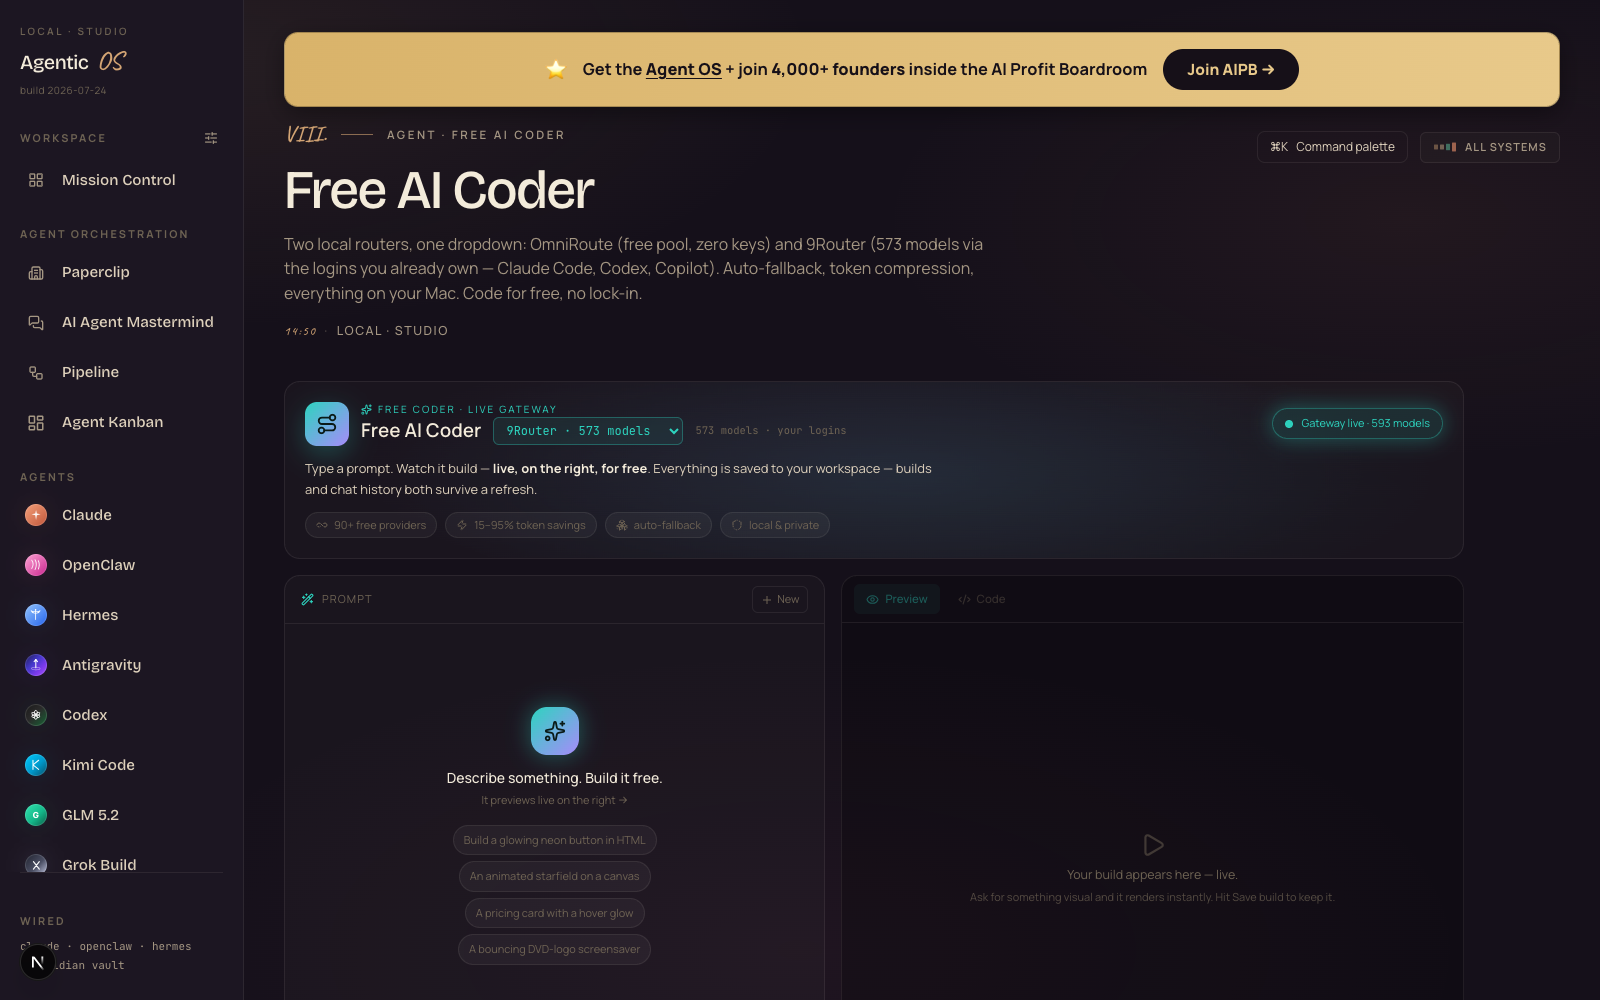Click the 'build 2026-07-24' text
Image resolution: width=1600 pixels, height=1000 pixels.
point(63,90)
